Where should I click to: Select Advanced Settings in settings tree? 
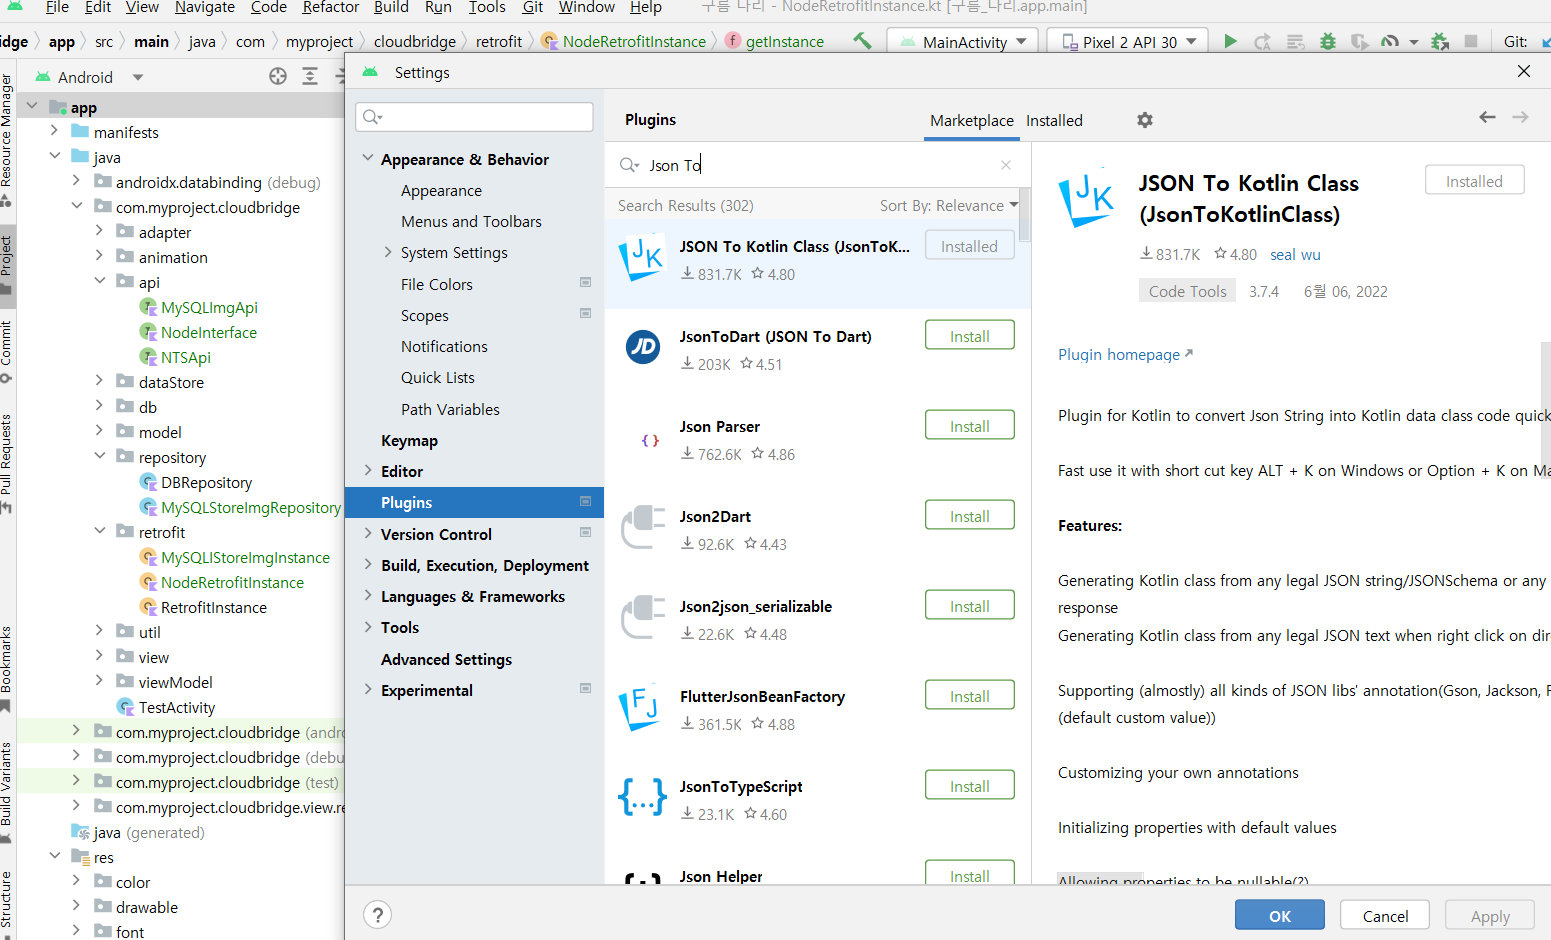pos(446,659)
